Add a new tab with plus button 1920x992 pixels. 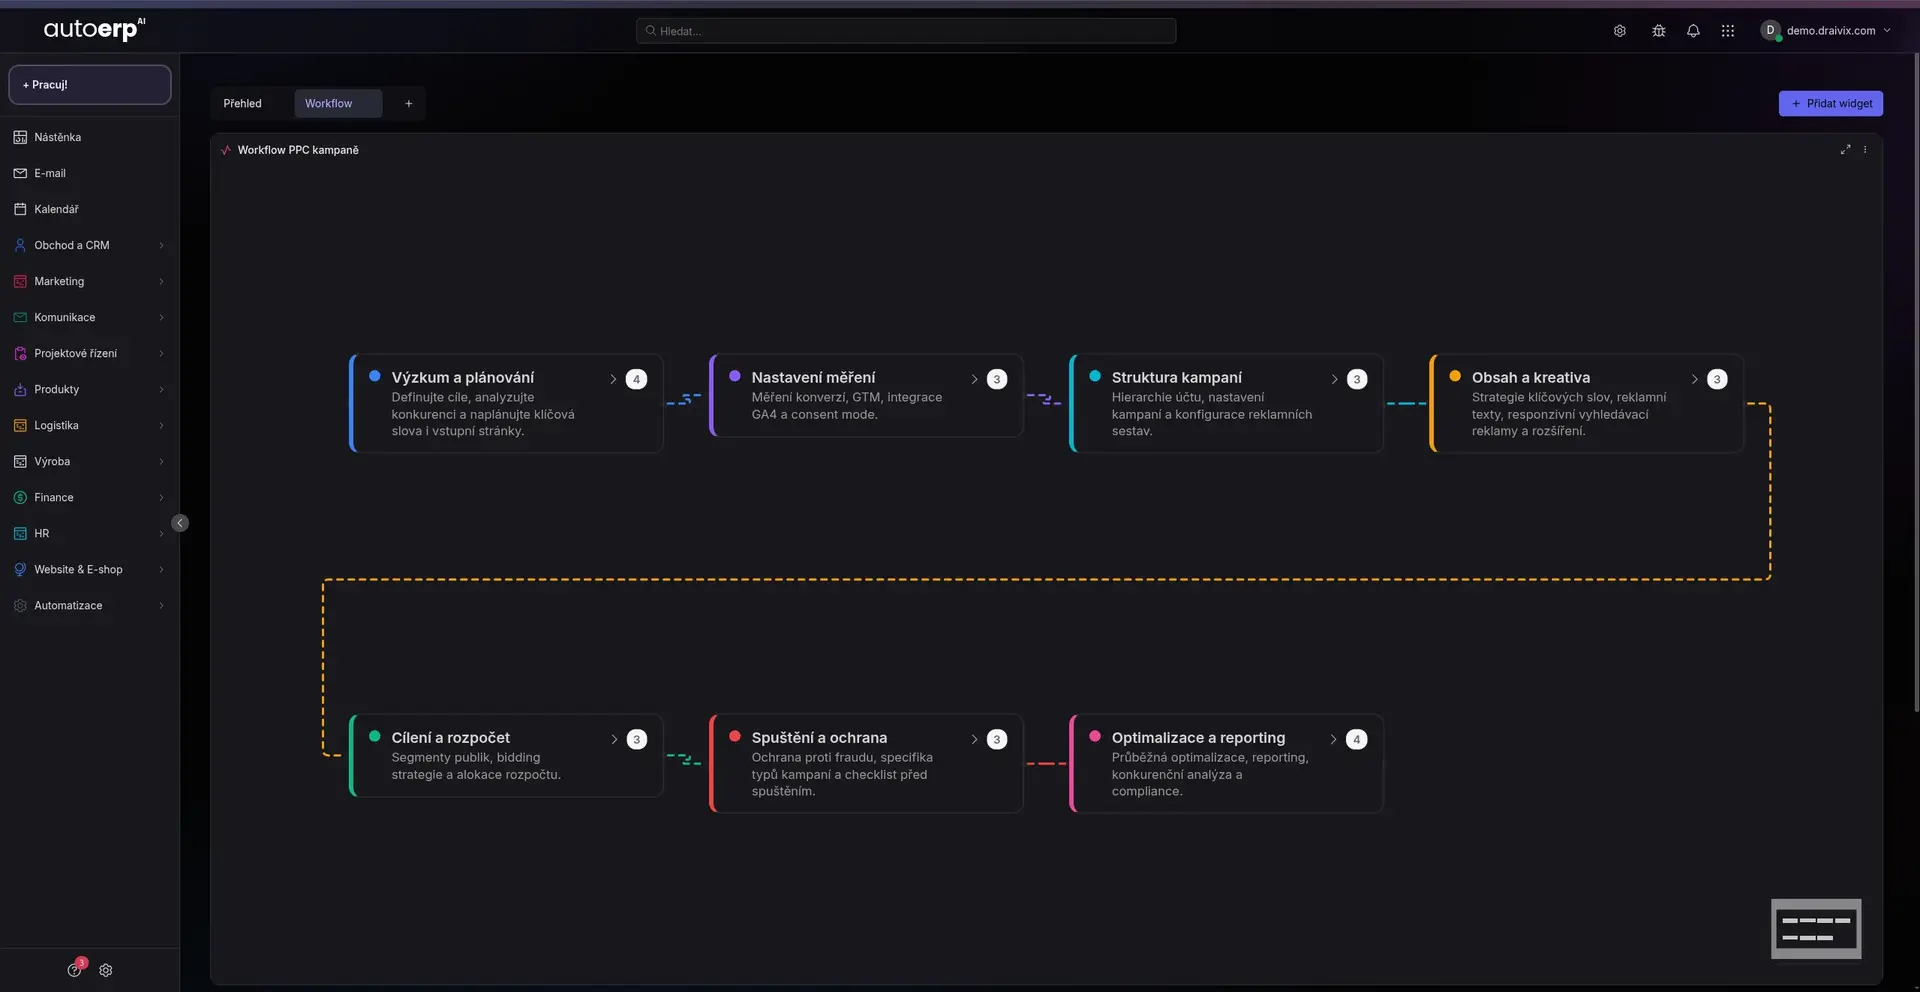click(408, 104)
